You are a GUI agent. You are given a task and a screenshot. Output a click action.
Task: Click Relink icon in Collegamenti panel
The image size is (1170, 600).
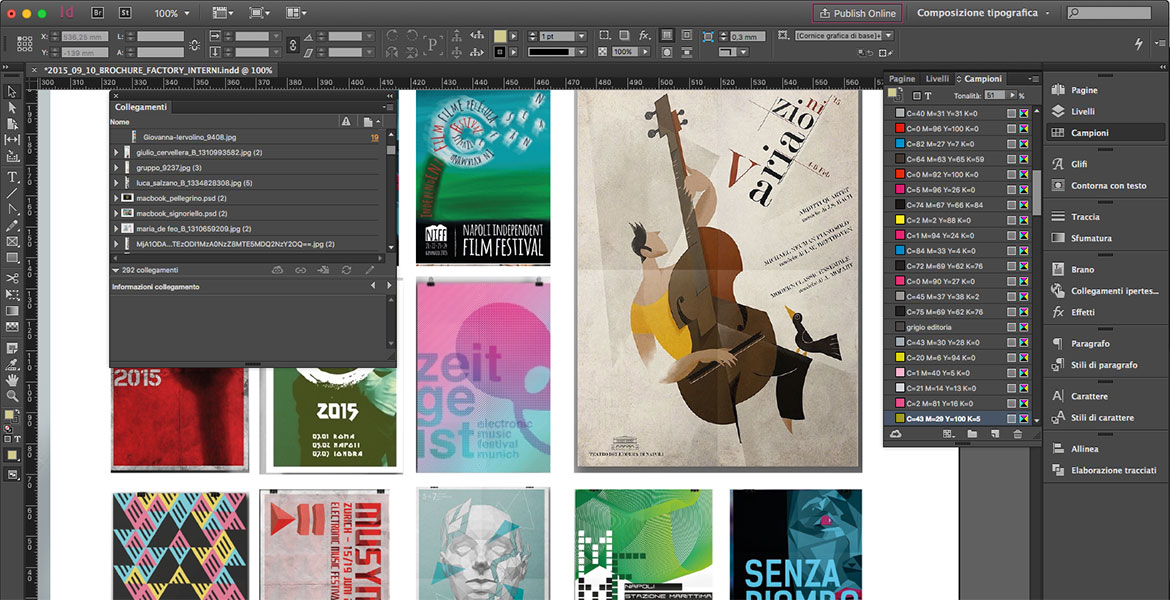300,270
